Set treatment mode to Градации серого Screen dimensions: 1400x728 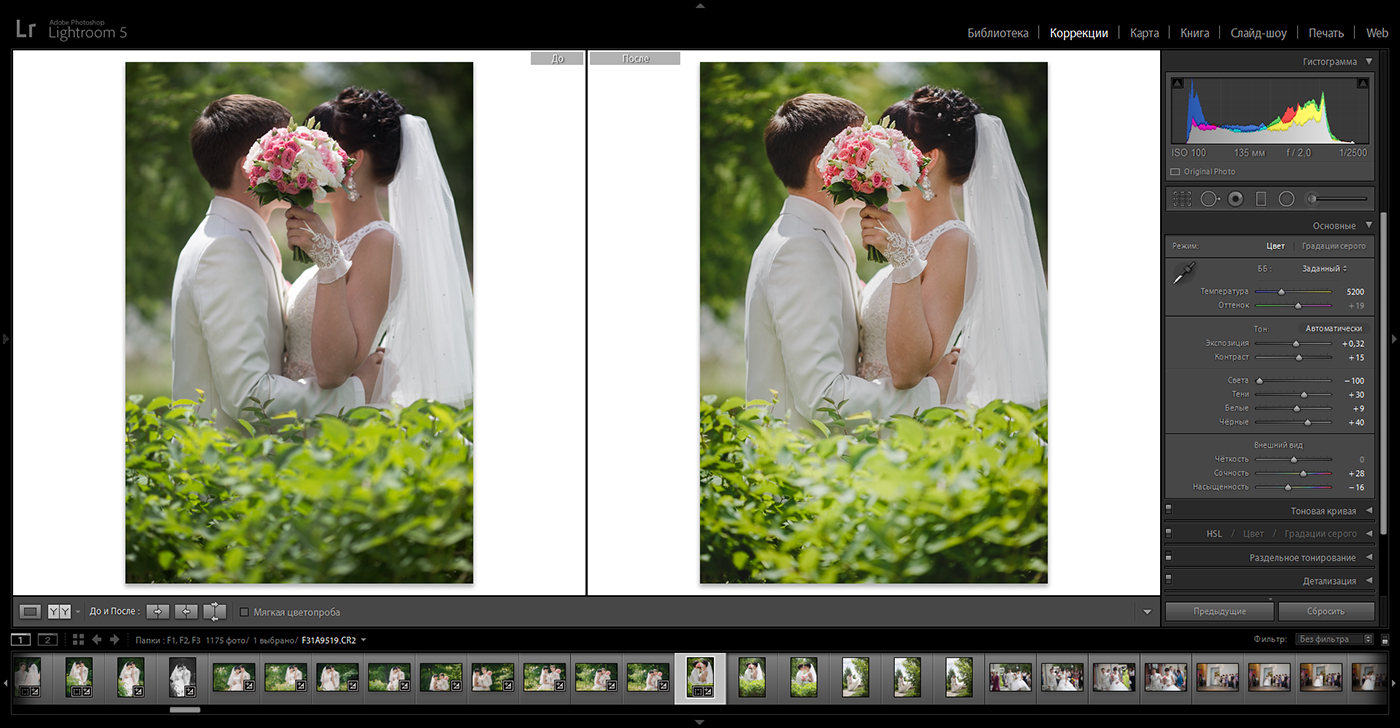click(x=1333, y=246)
